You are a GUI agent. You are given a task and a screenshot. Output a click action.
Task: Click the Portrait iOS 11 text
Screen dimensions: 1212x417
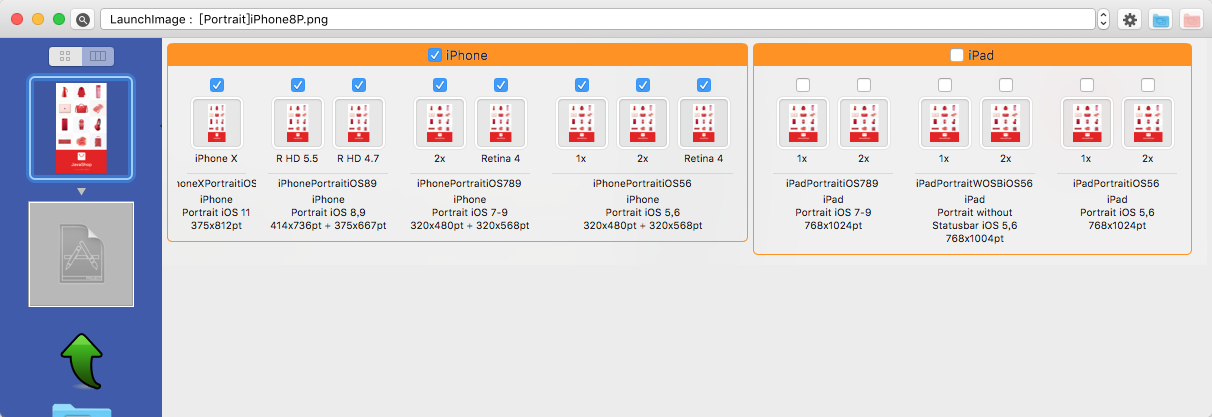coord(217,212)
